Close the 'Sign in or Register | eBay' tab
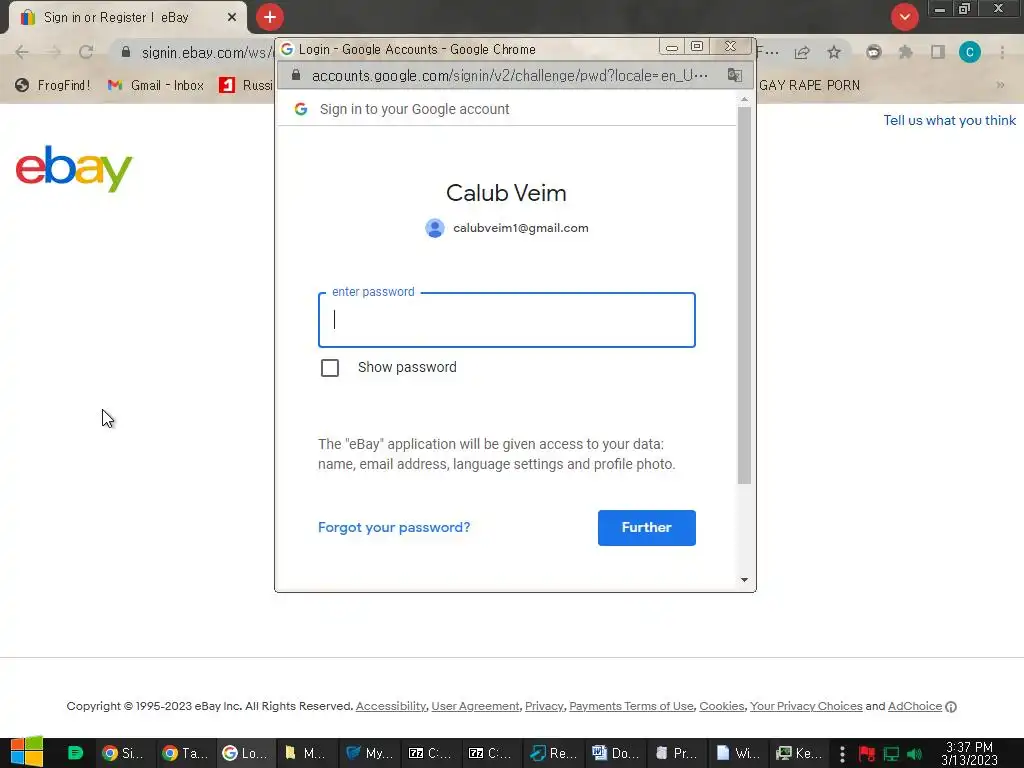 [231, 18]
